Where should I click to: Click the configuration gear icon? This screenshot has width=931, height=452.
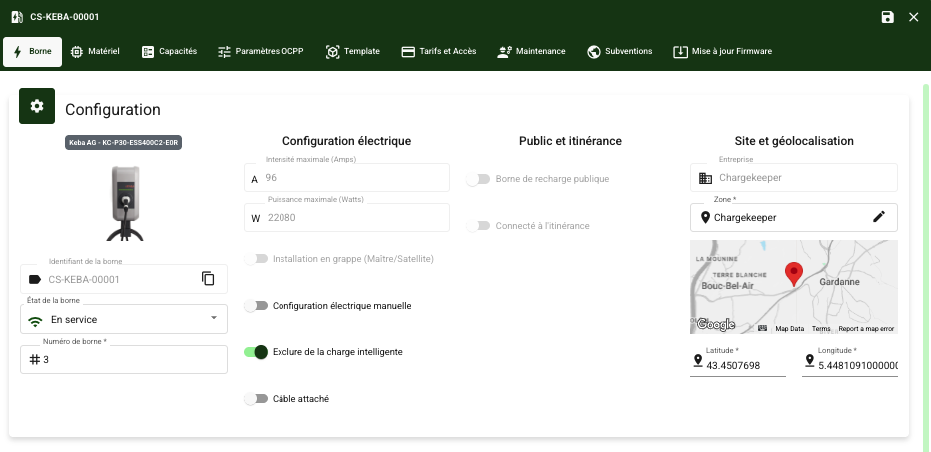tap(37, 106)
